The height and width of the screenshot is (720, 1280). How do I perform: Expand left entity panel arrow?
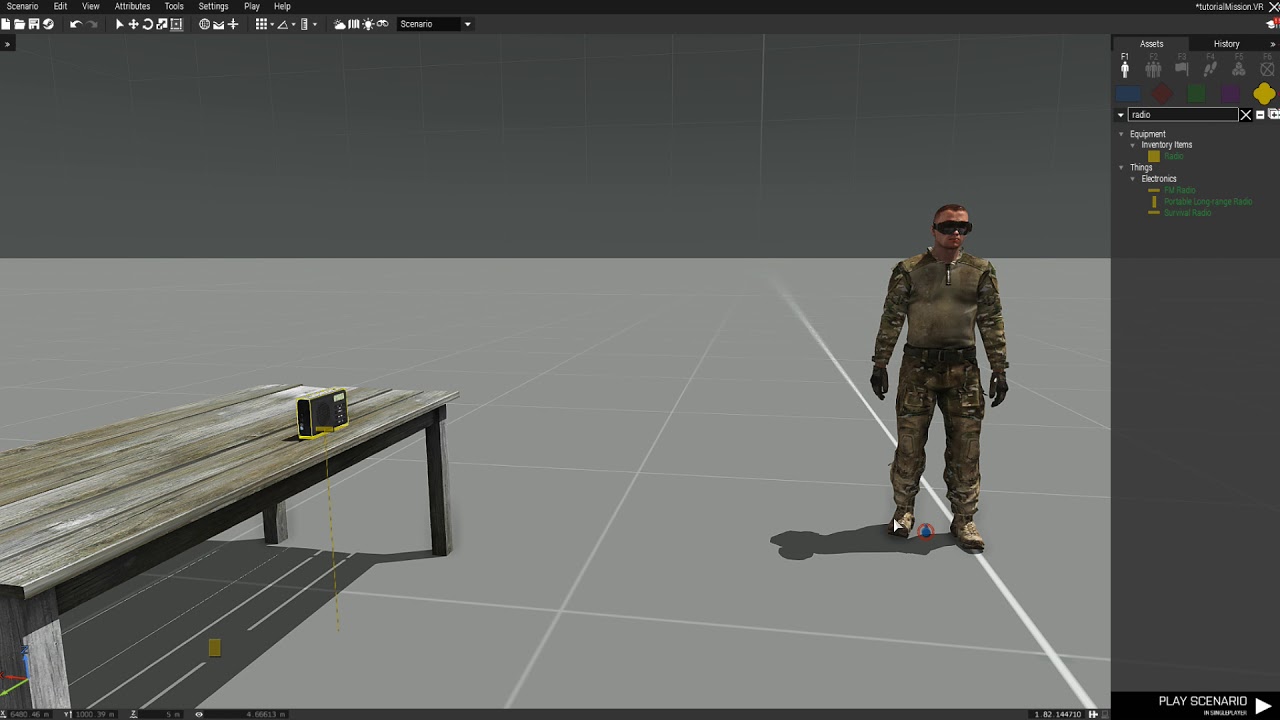coord(6,44)
